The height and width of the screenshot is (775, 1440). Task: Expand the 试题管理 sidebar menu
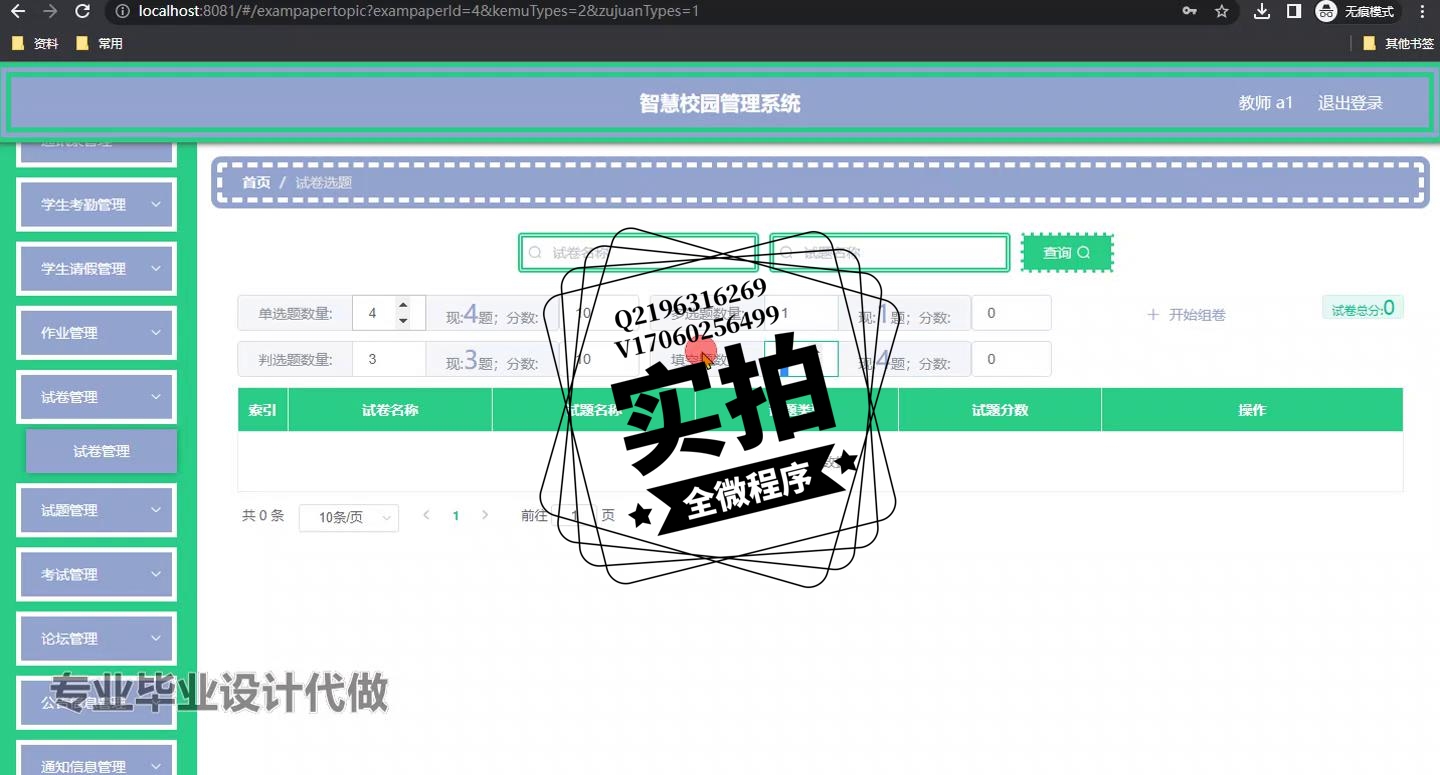click(97, 510)
